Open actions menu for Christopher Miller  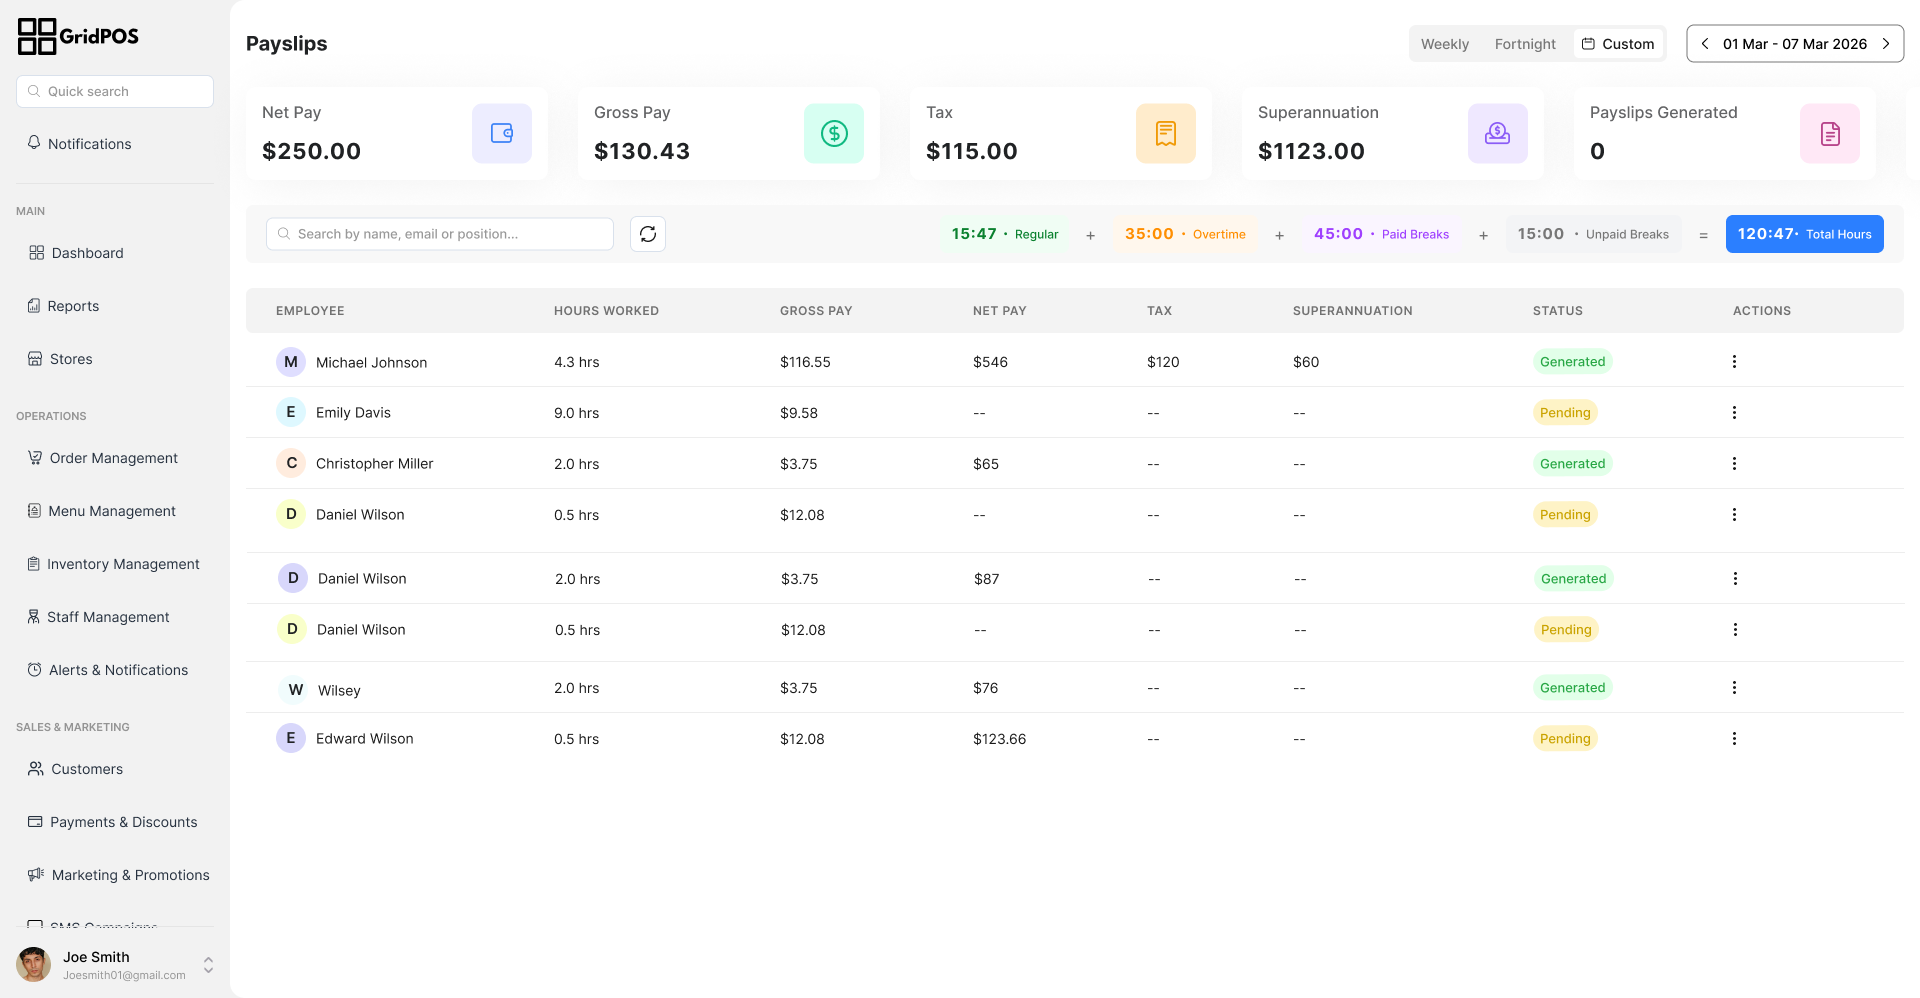point(1734,464)
